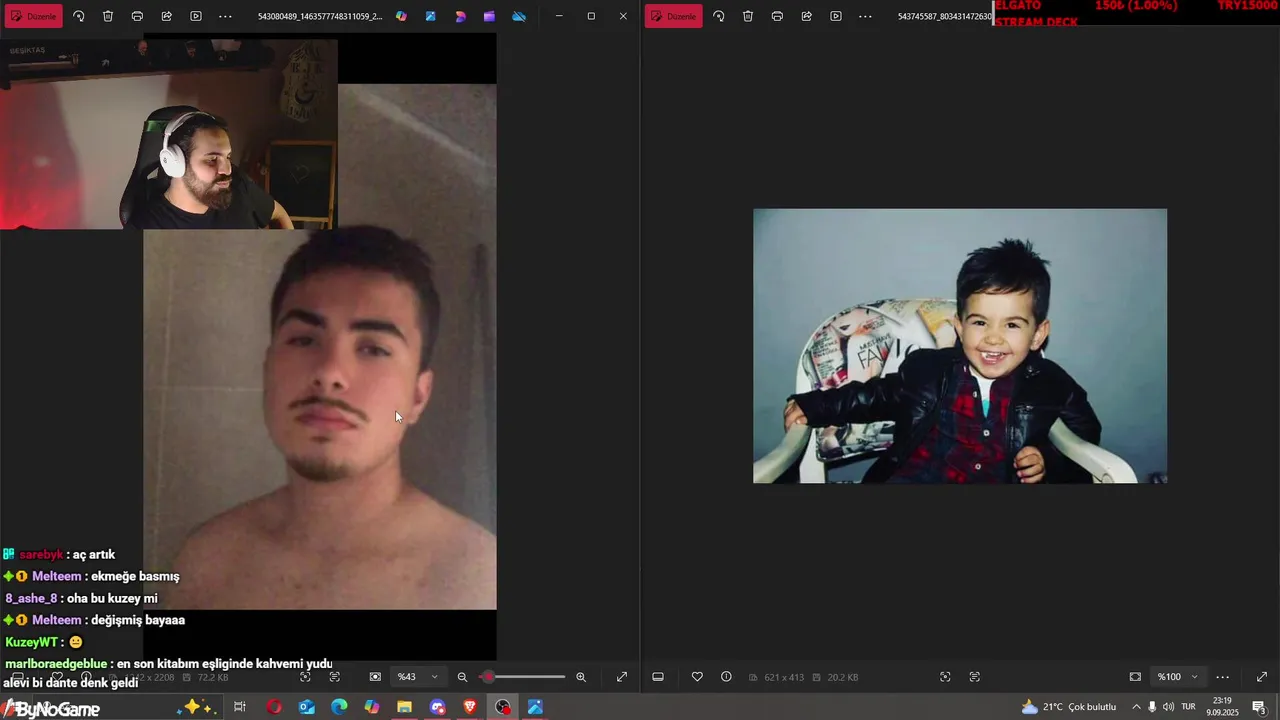
Task: Open Photos app from taskbar
Action: pyautogui.click(x=535, y=707)
